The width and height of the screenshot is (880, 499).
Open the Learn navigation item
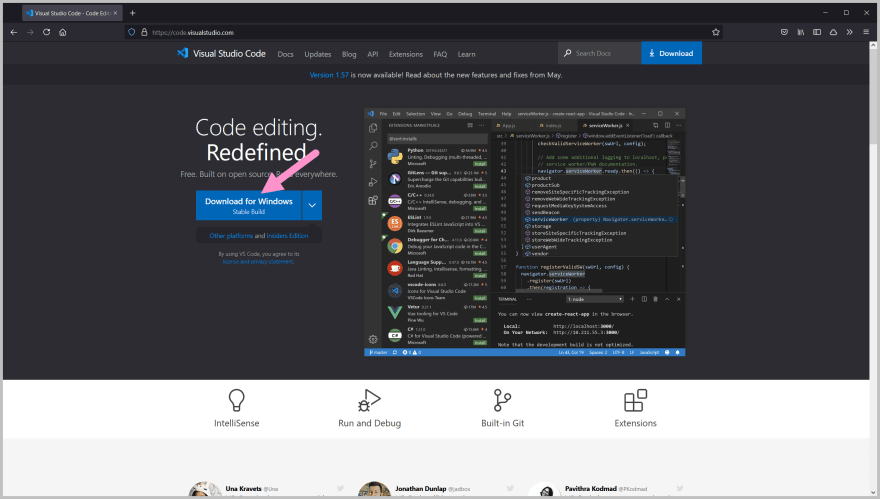point(466,54)
